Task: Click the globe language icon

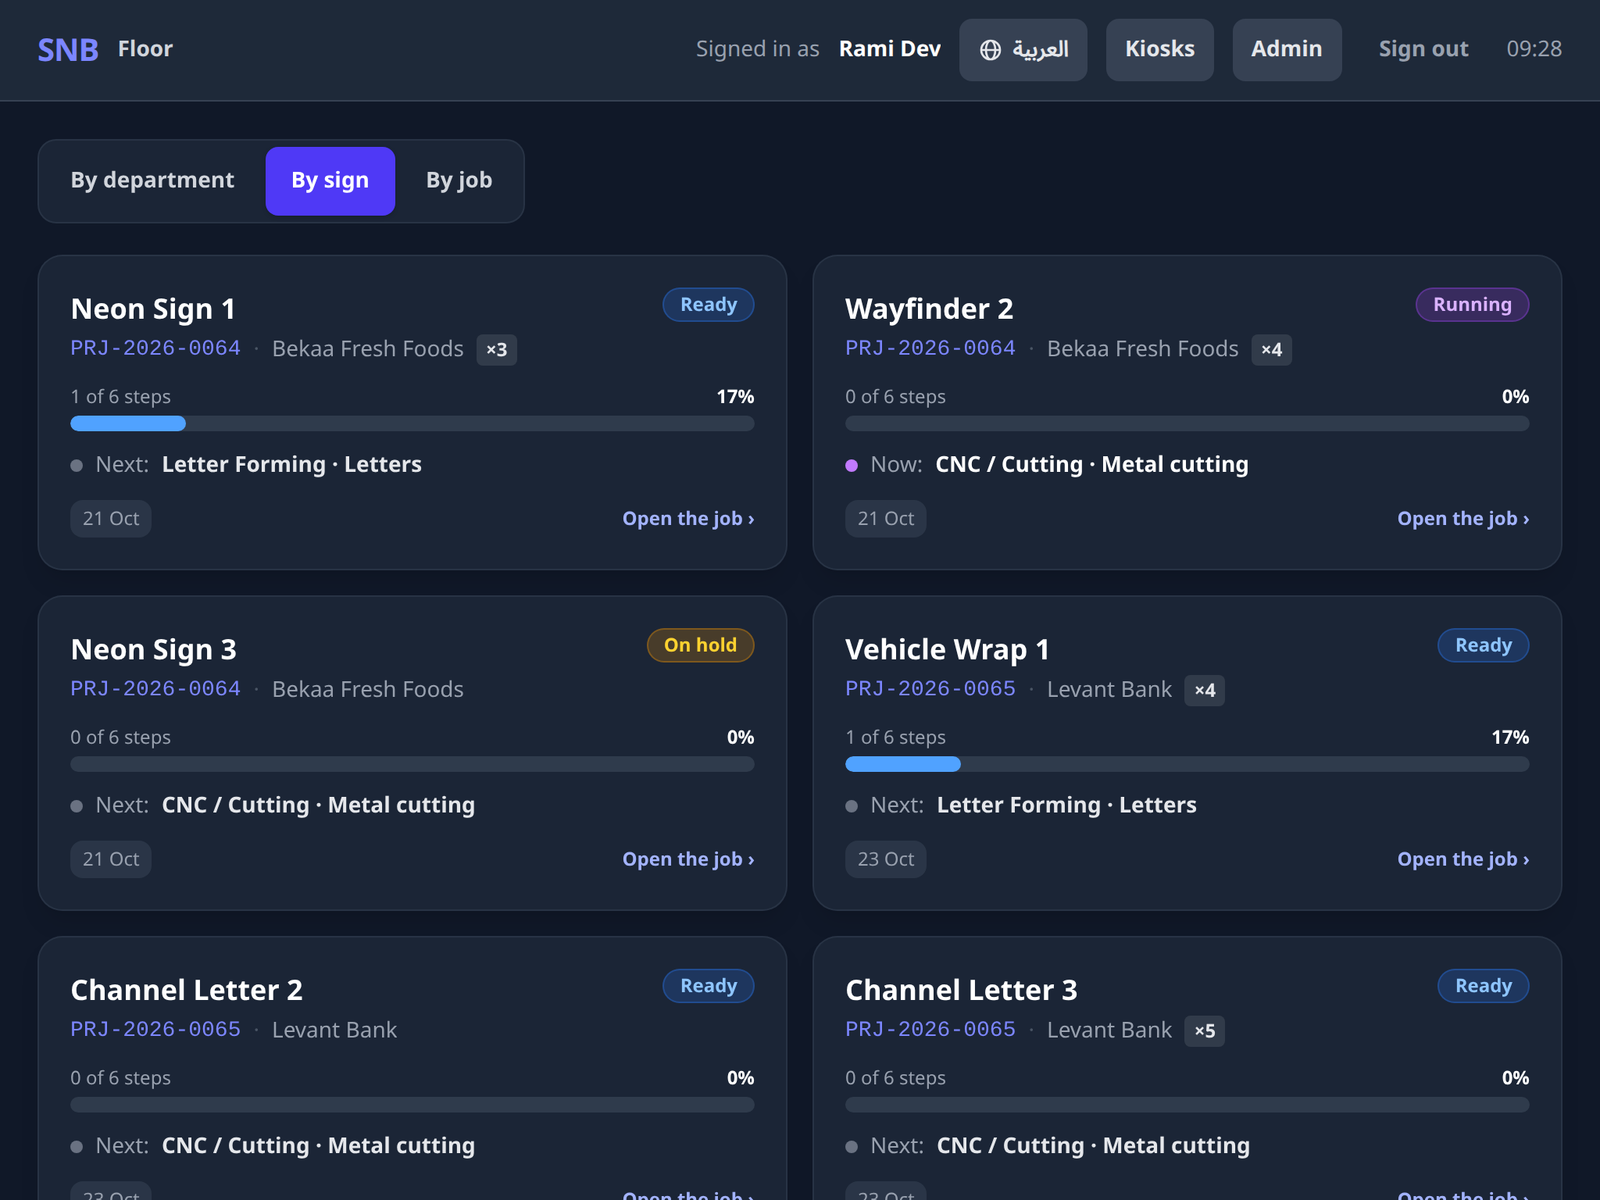Action: point(990,50)
